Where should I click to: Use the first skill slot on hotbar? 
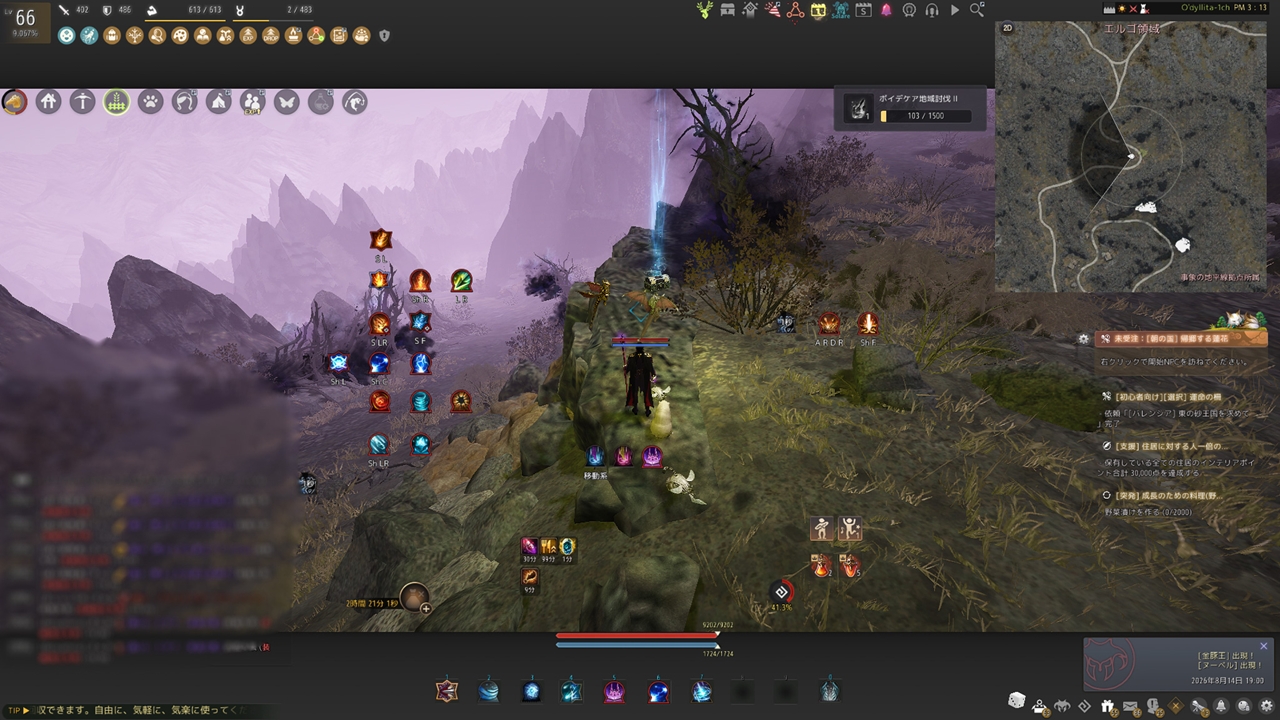coord(446,690)
